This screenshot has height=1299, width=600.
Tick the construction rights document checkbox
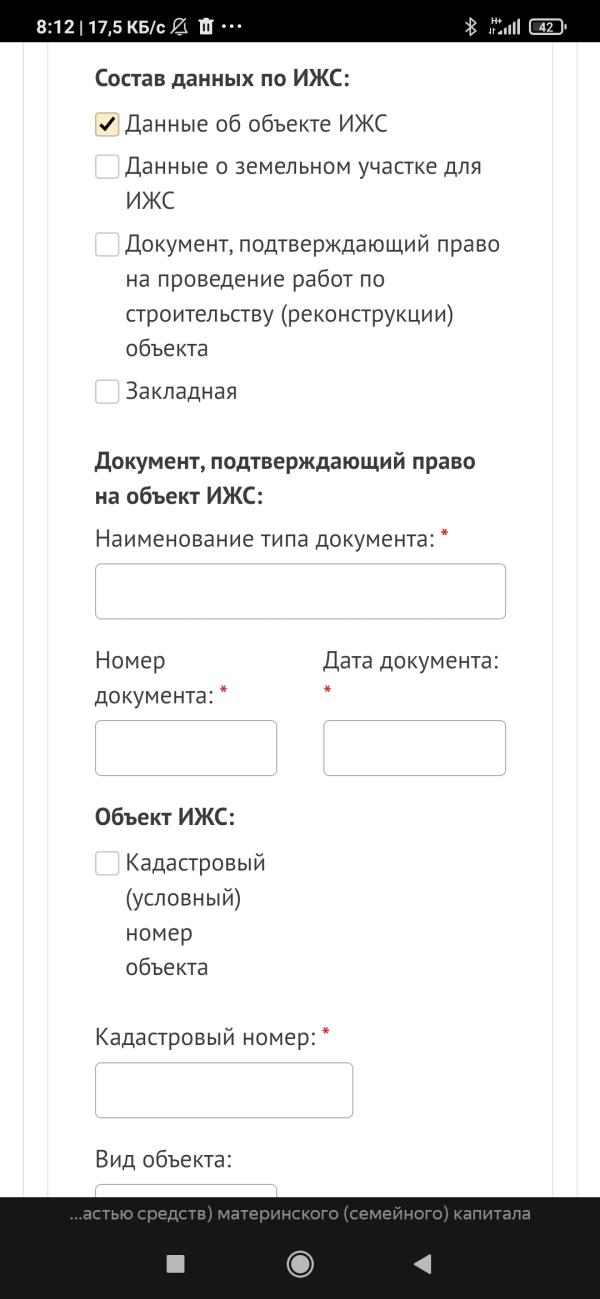pyautogui.click(x=107, y=244)
